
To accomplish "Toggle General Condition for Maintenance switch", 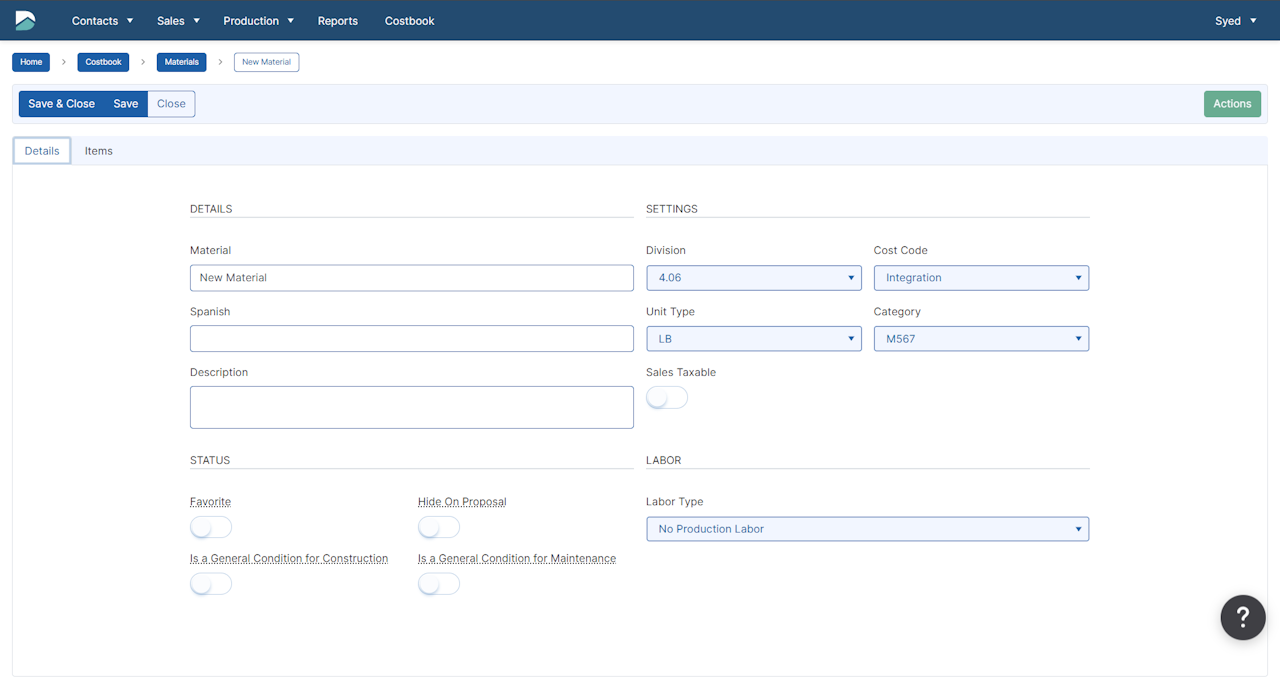I will tap(439, 584).
